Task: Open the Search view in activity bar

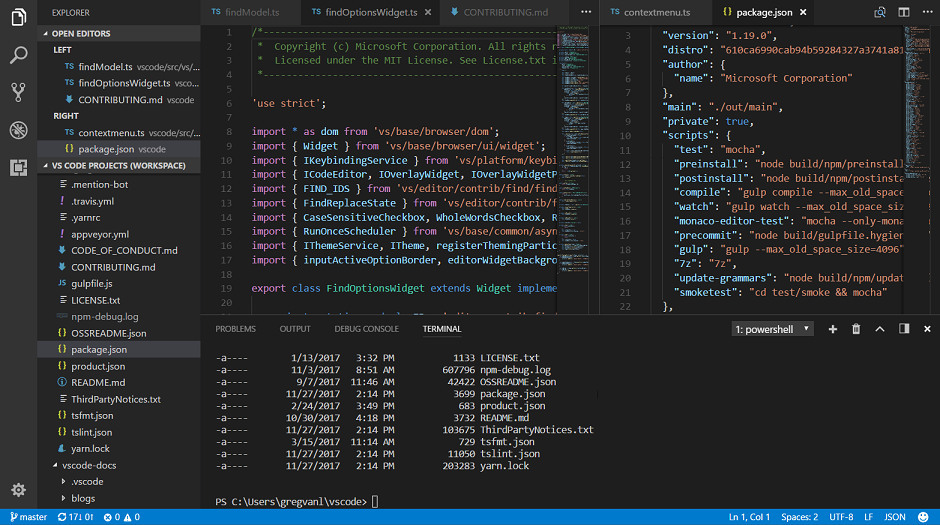Action: [x=19, y=55]
